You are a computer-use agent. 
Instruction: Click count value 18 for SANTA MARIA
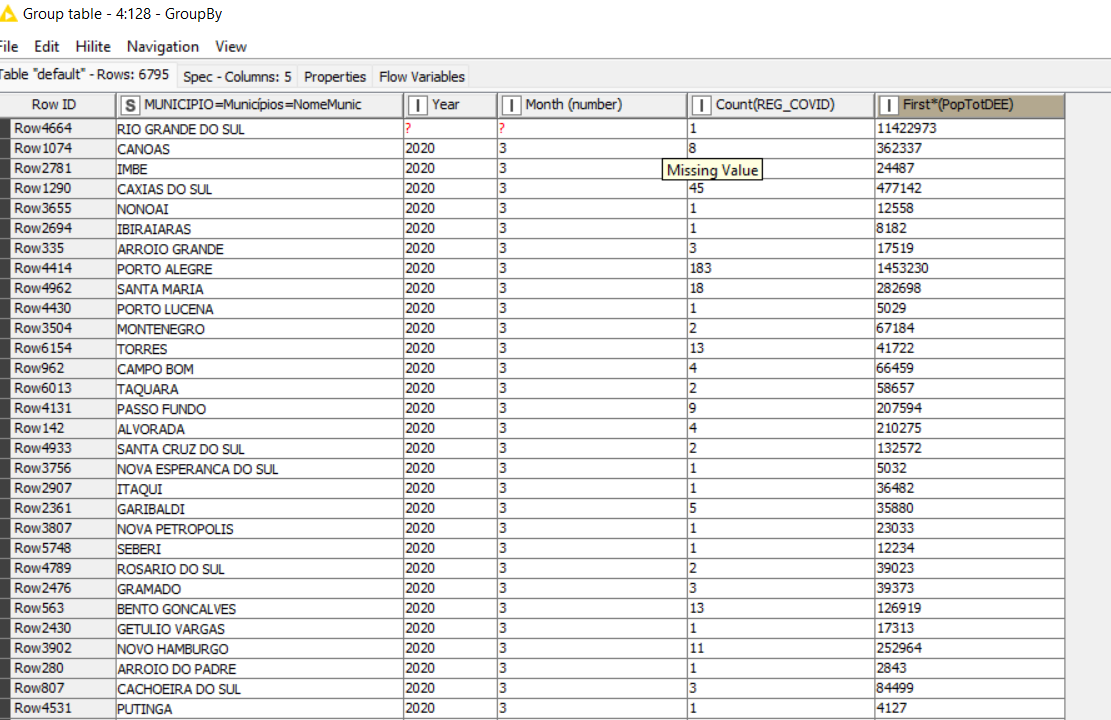[x=781, y=288]
